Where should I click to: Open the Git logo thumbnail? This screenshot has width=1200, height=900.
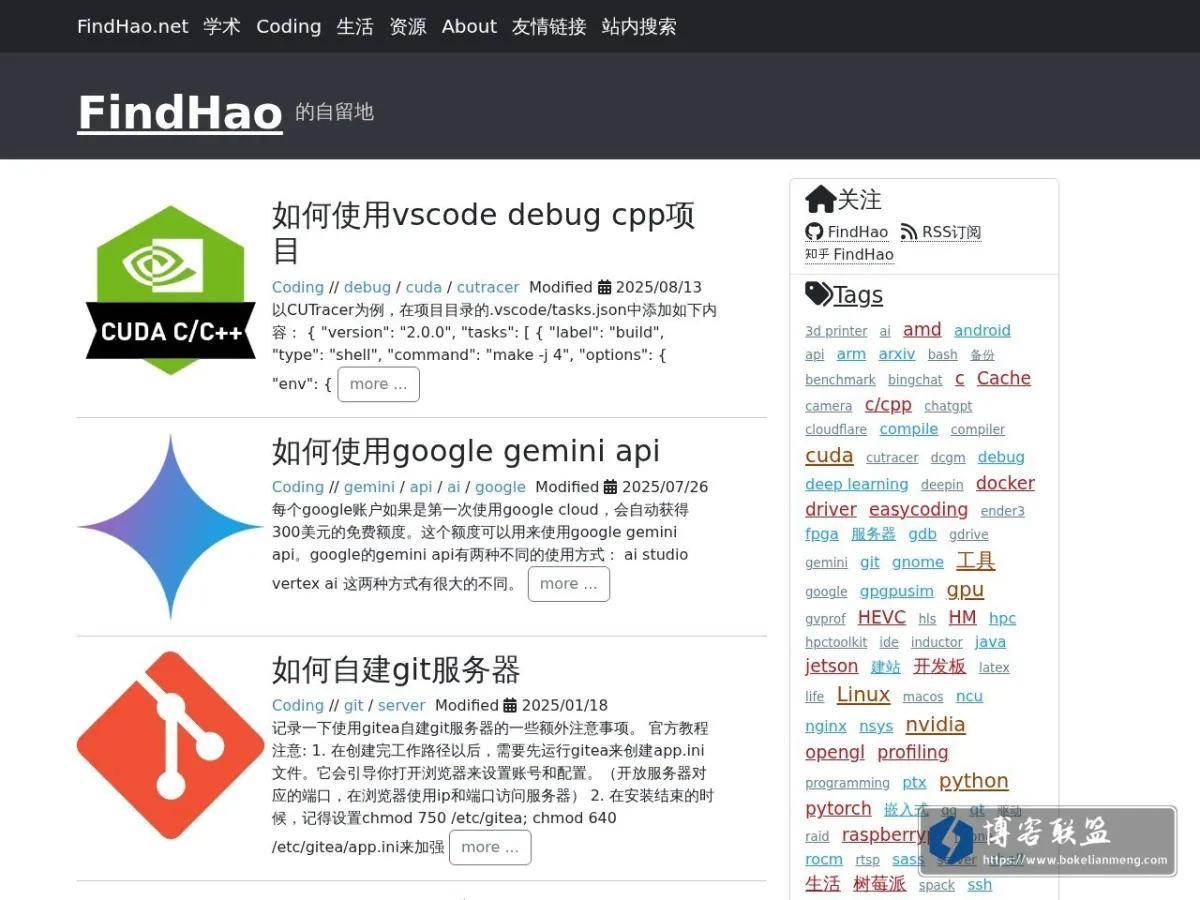click(x=170, y=745)
